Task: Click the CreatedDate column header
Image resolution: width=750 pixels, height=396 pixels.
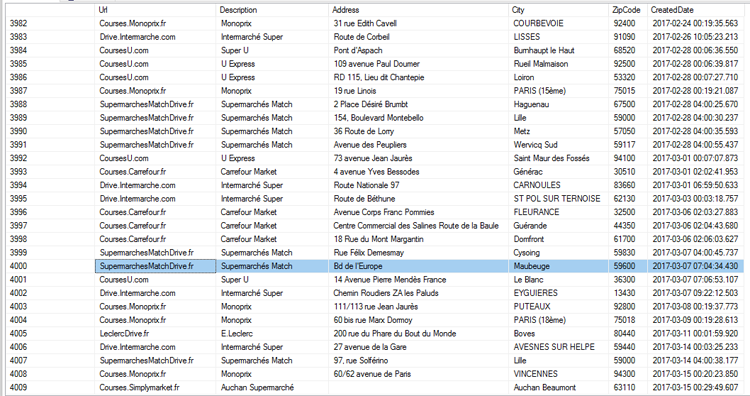Action: point(696,10)
